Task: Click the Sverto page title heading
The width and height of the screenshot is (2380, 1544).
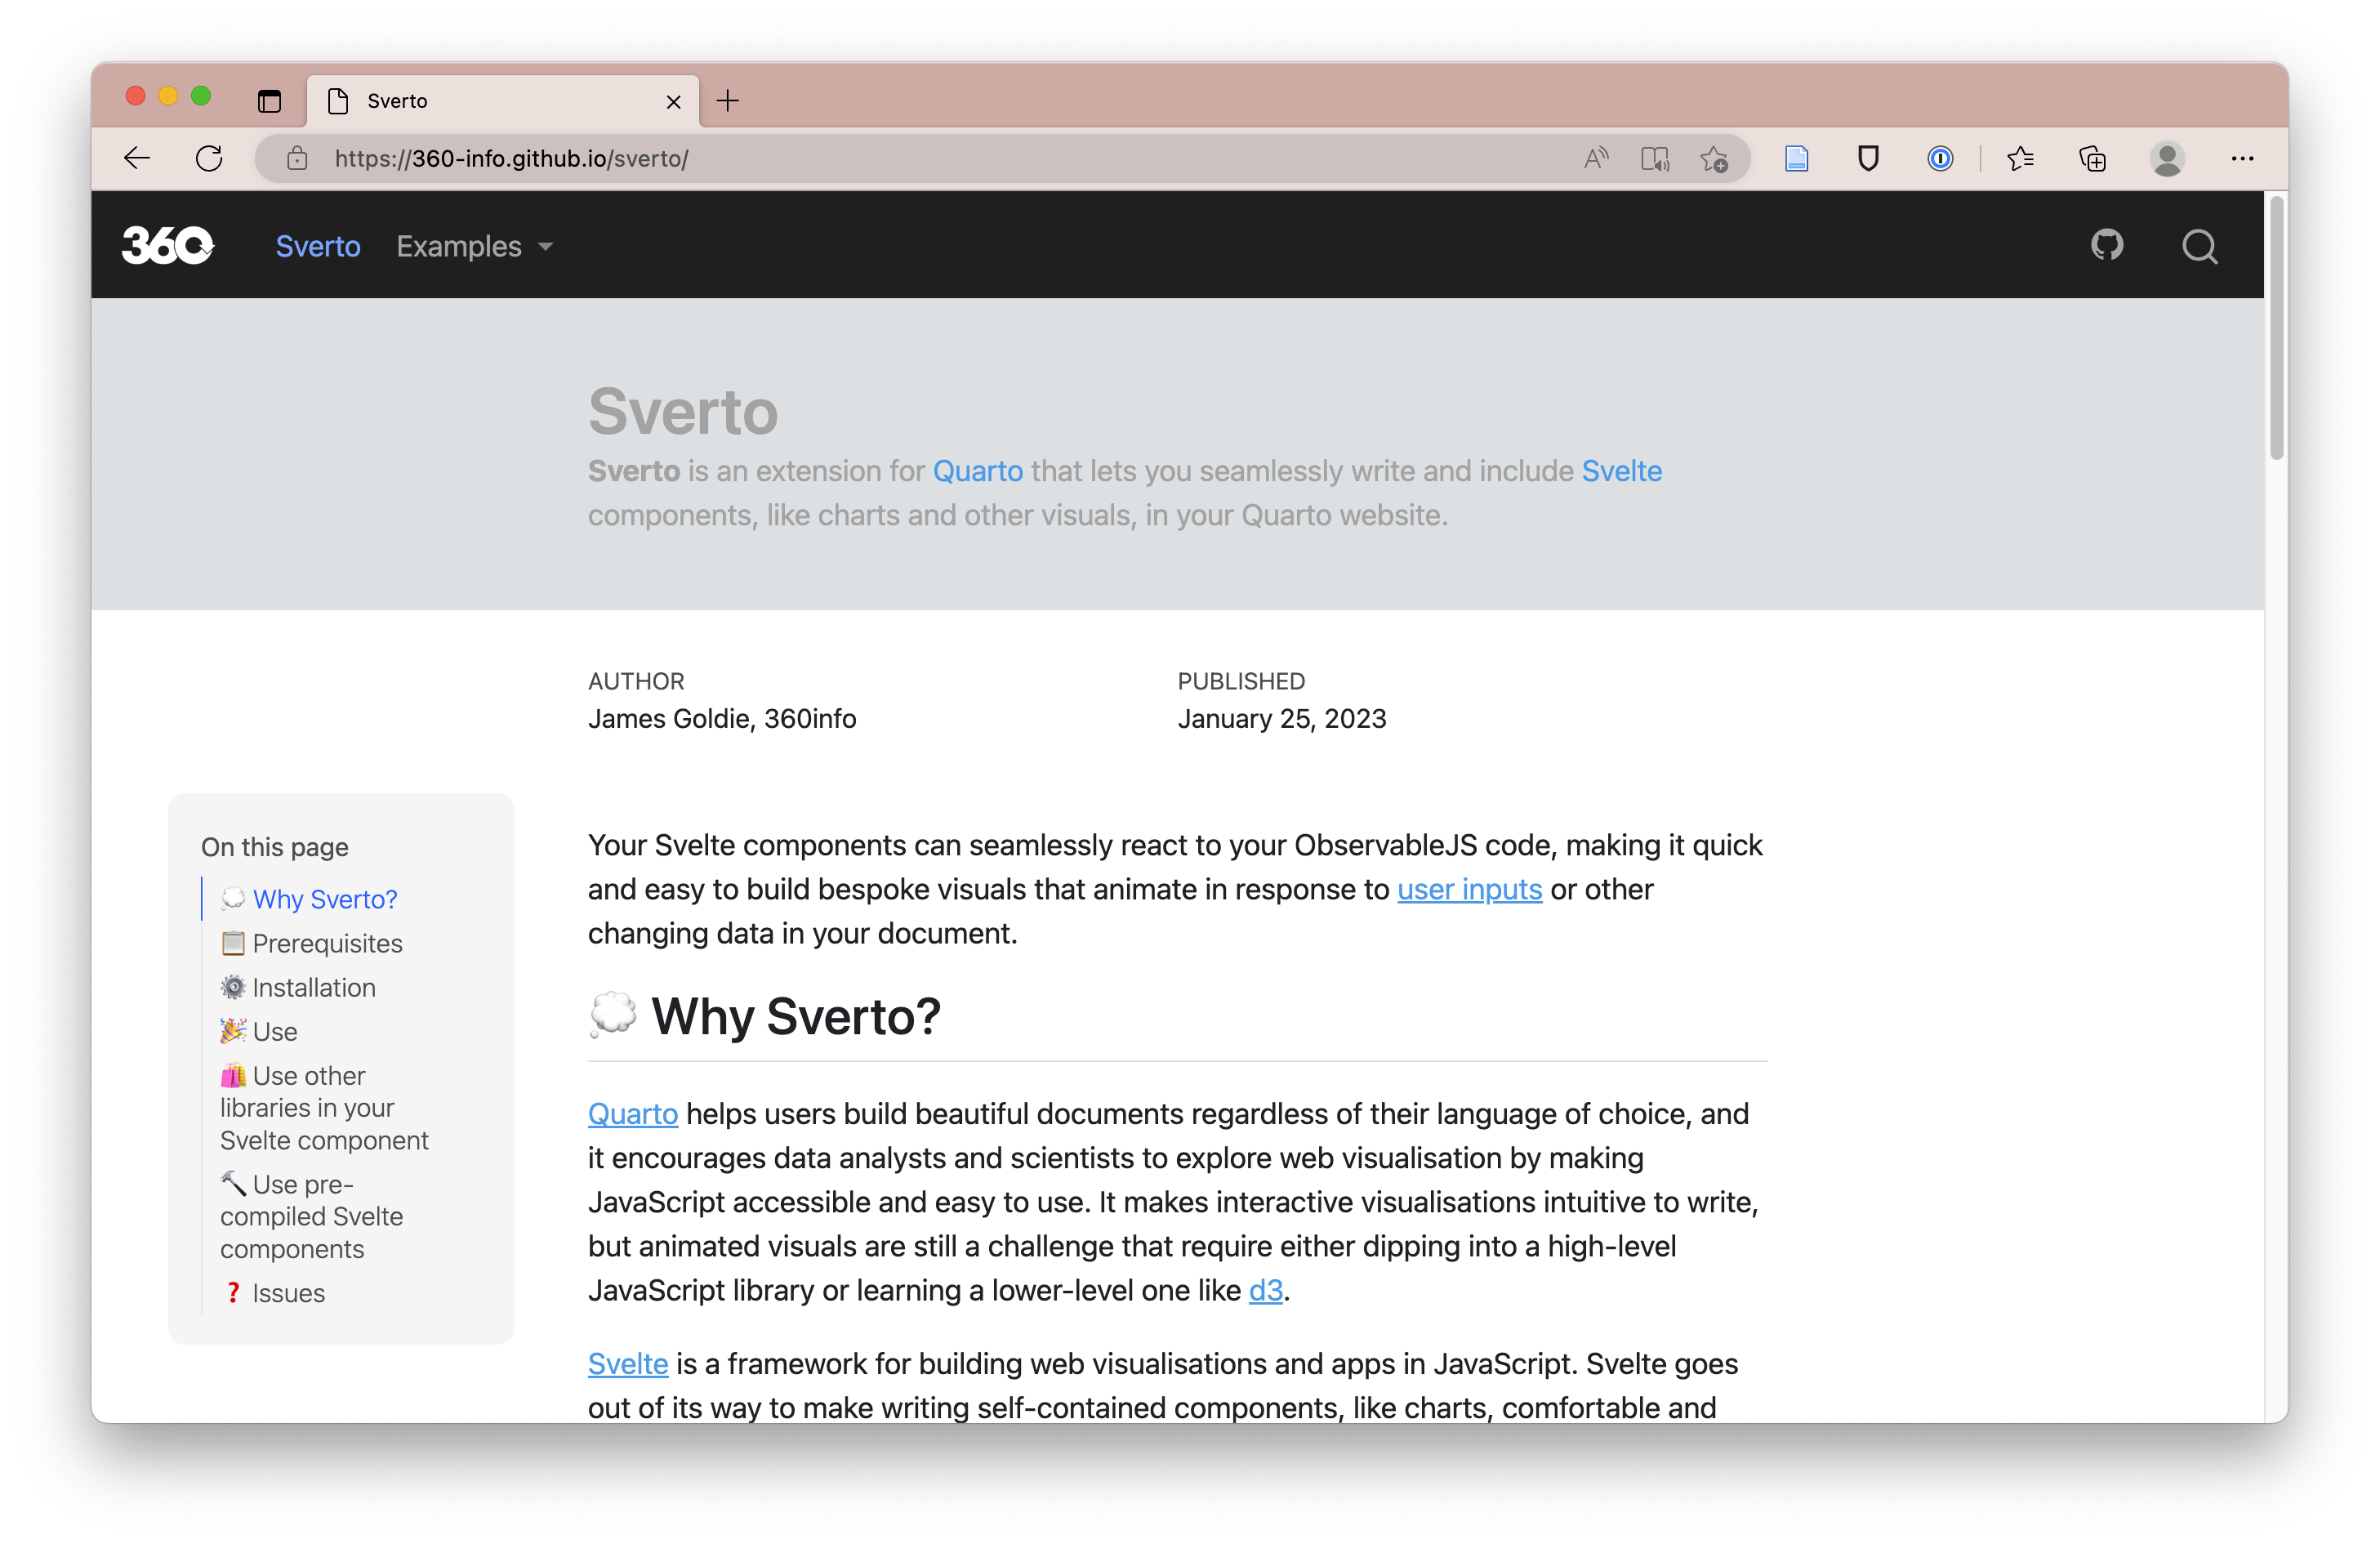Action: coord(683,411)
